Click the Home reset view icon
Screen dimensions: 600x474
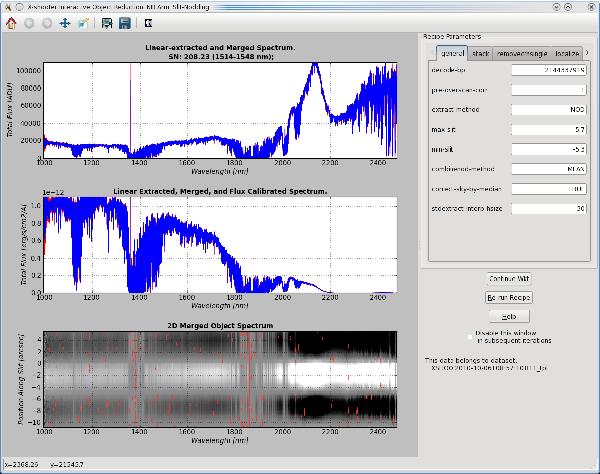pos(13,21)
